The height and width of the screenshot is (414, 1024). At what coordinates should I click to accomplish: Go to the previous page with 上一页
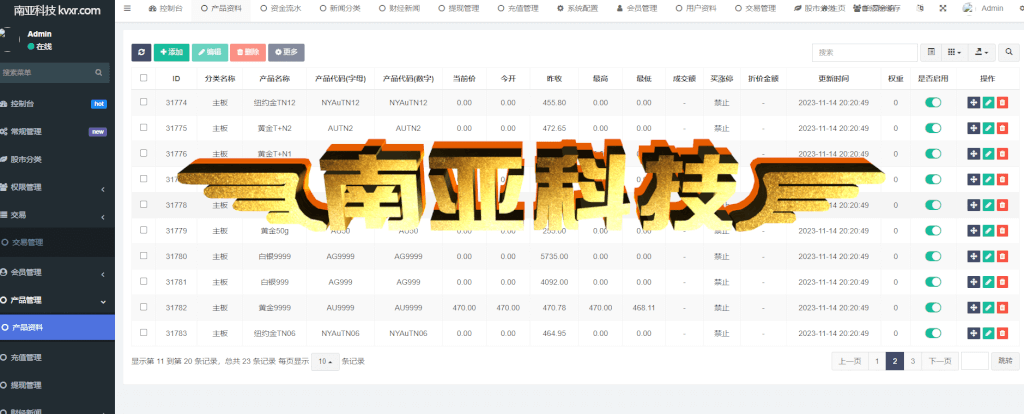click(x=850, y=360)
